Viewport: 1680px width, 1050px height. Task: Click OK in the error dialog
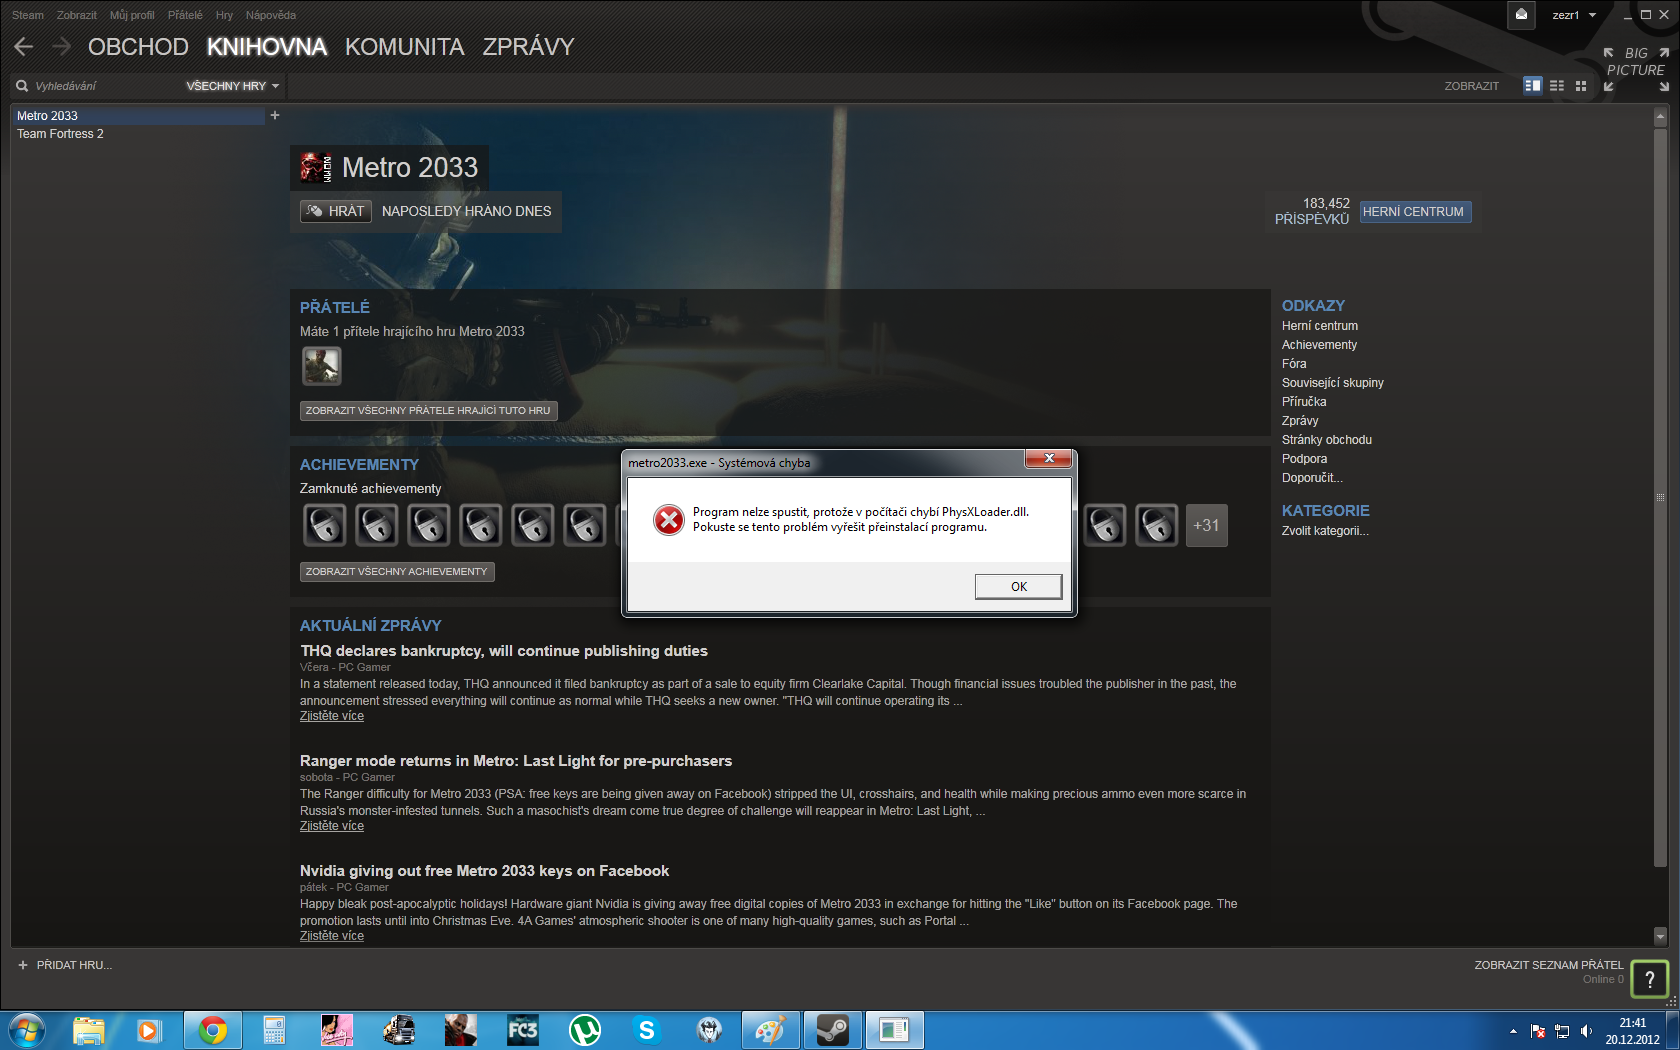pos(1018,587)
